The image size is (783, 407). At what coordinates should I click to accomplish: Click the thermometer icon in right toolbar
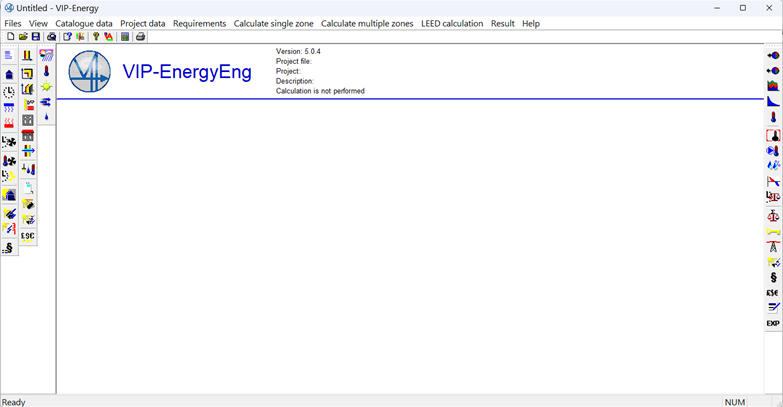pos(772,117)
